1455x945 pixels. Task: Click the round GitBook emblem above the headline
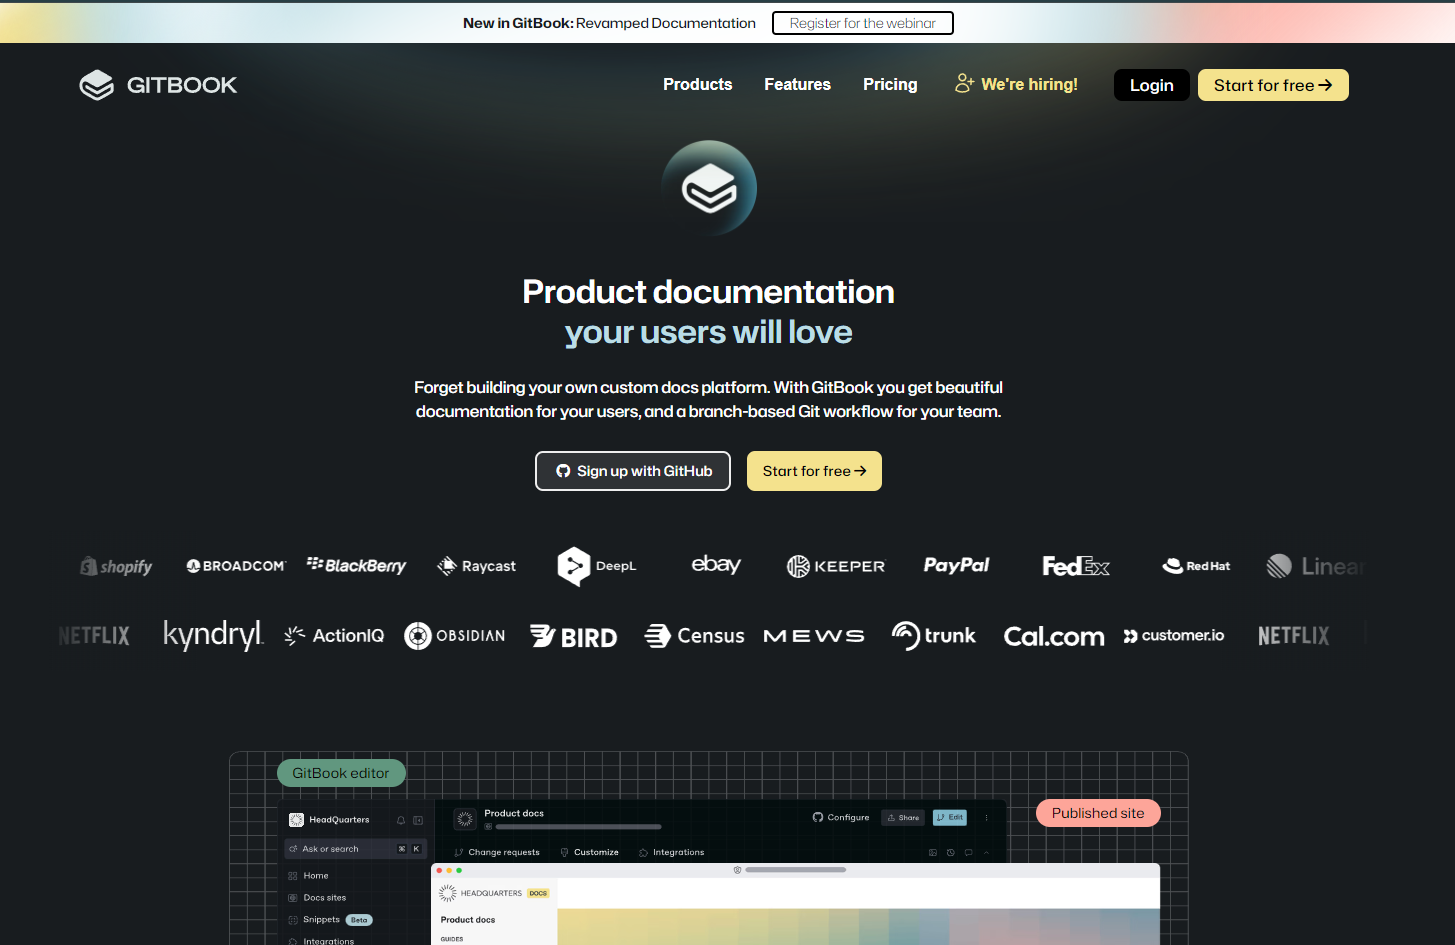[x=709, y=188]
